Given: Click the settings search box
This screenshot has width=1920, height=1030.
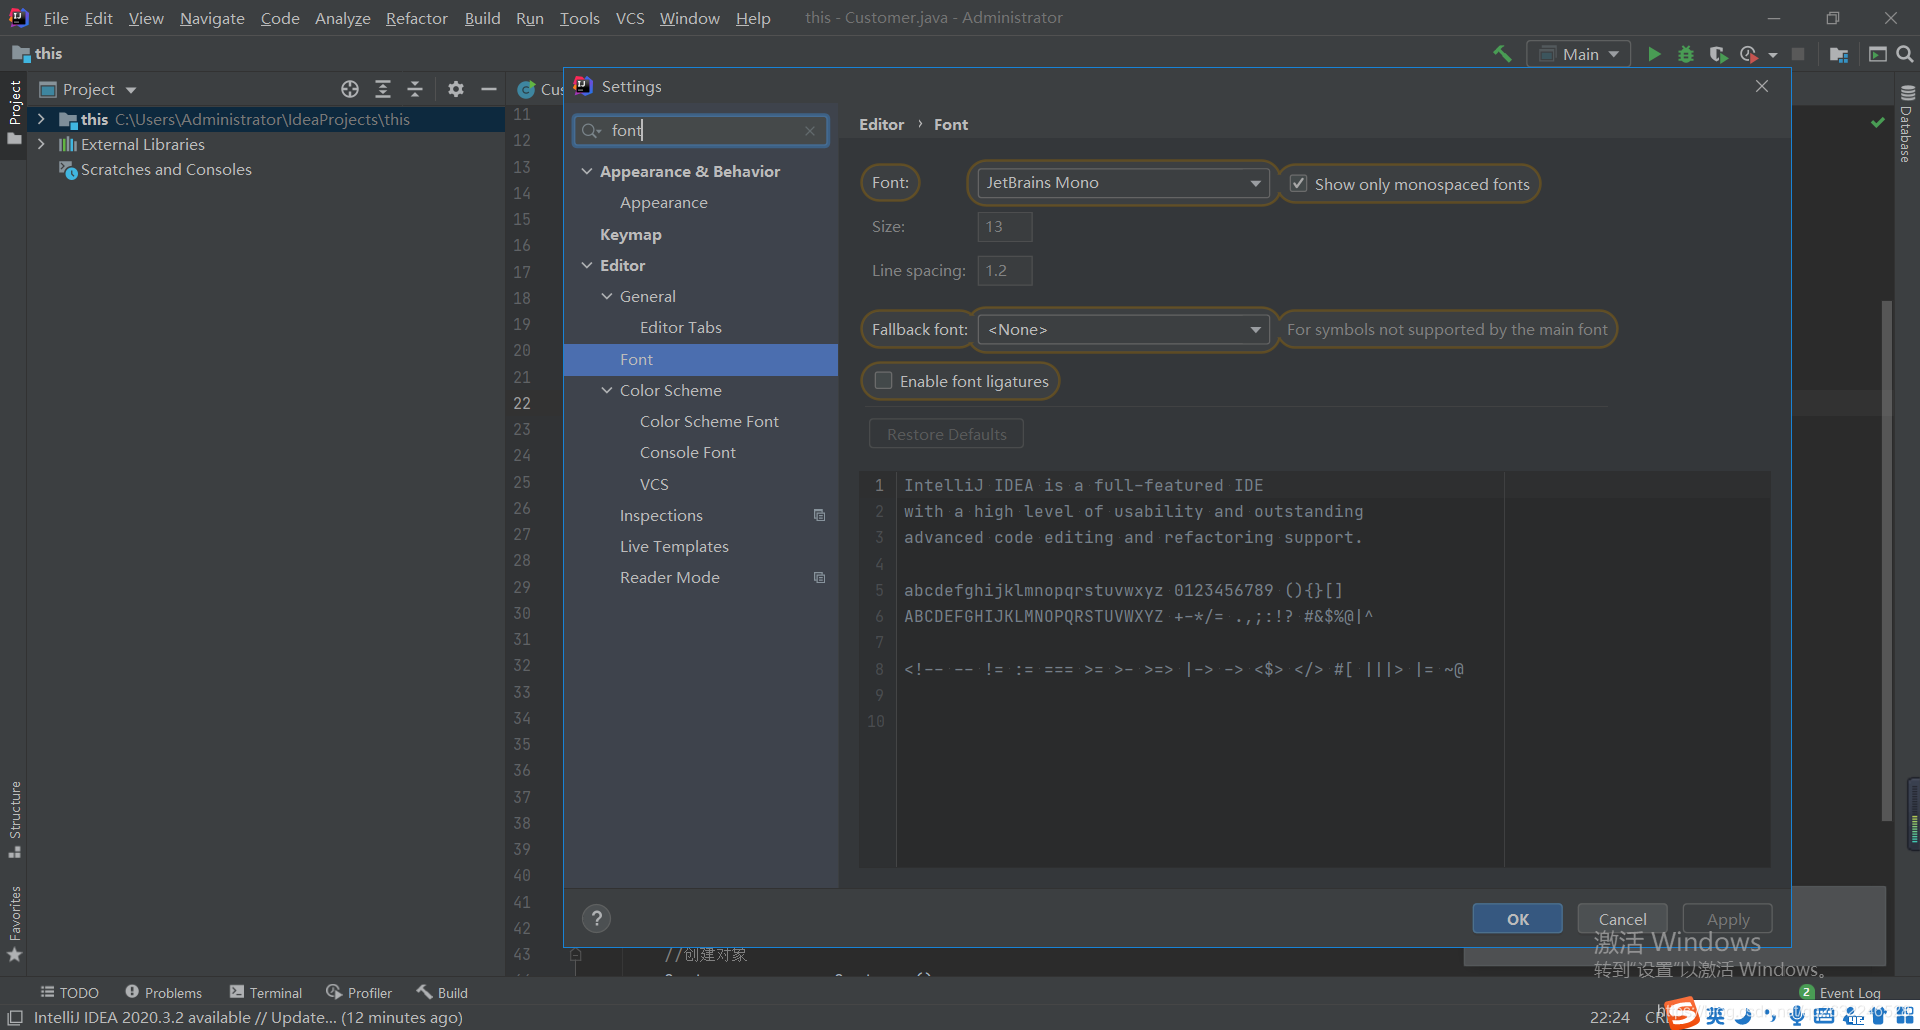Looking at the screenshot, I should click(x=700, y=131).
